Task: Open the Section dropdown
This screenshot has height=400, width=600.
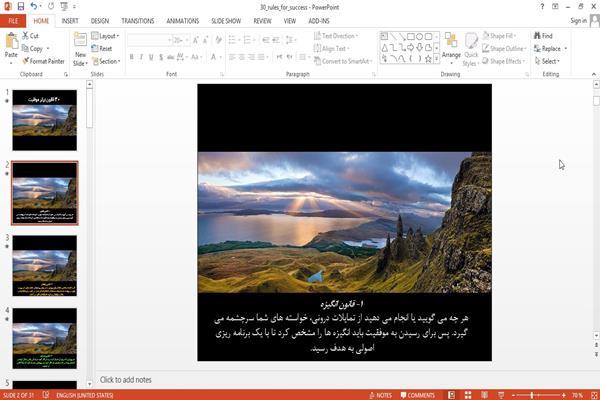Action: coord(106,61)
